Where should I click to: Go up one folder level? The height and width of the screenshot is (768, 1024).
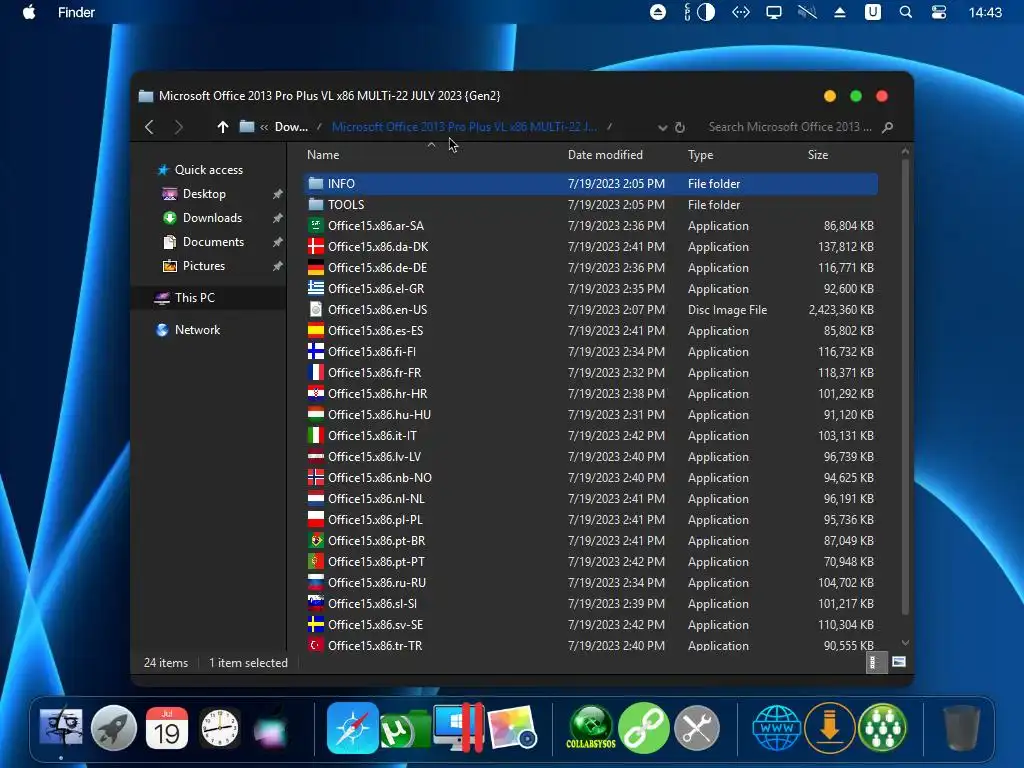point(223,127)
